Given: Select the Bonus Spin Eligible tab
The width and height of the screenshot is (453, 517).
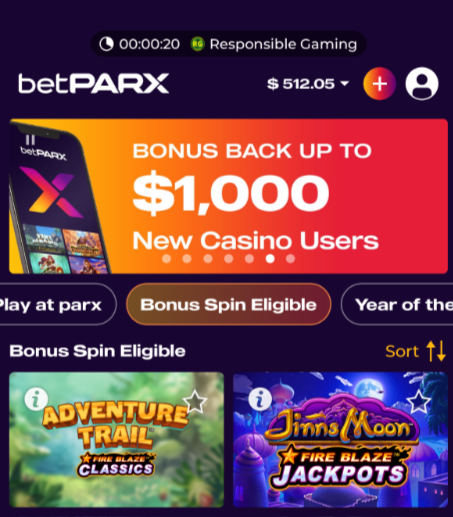Looking at the screenshot, I should pos(228,304).
